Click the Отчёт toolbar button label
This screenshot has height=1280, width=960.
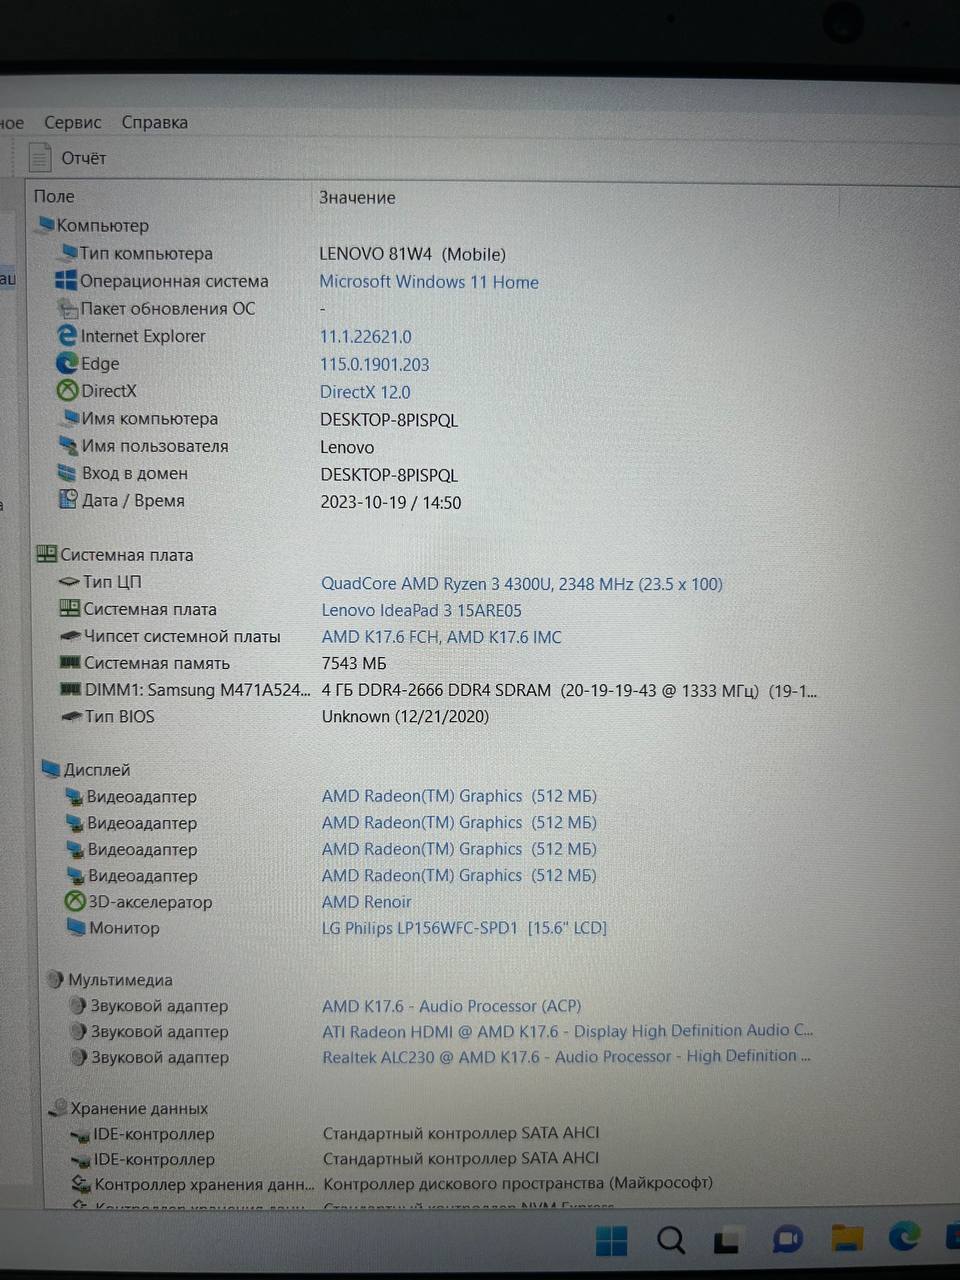click(x=83, y=158)
